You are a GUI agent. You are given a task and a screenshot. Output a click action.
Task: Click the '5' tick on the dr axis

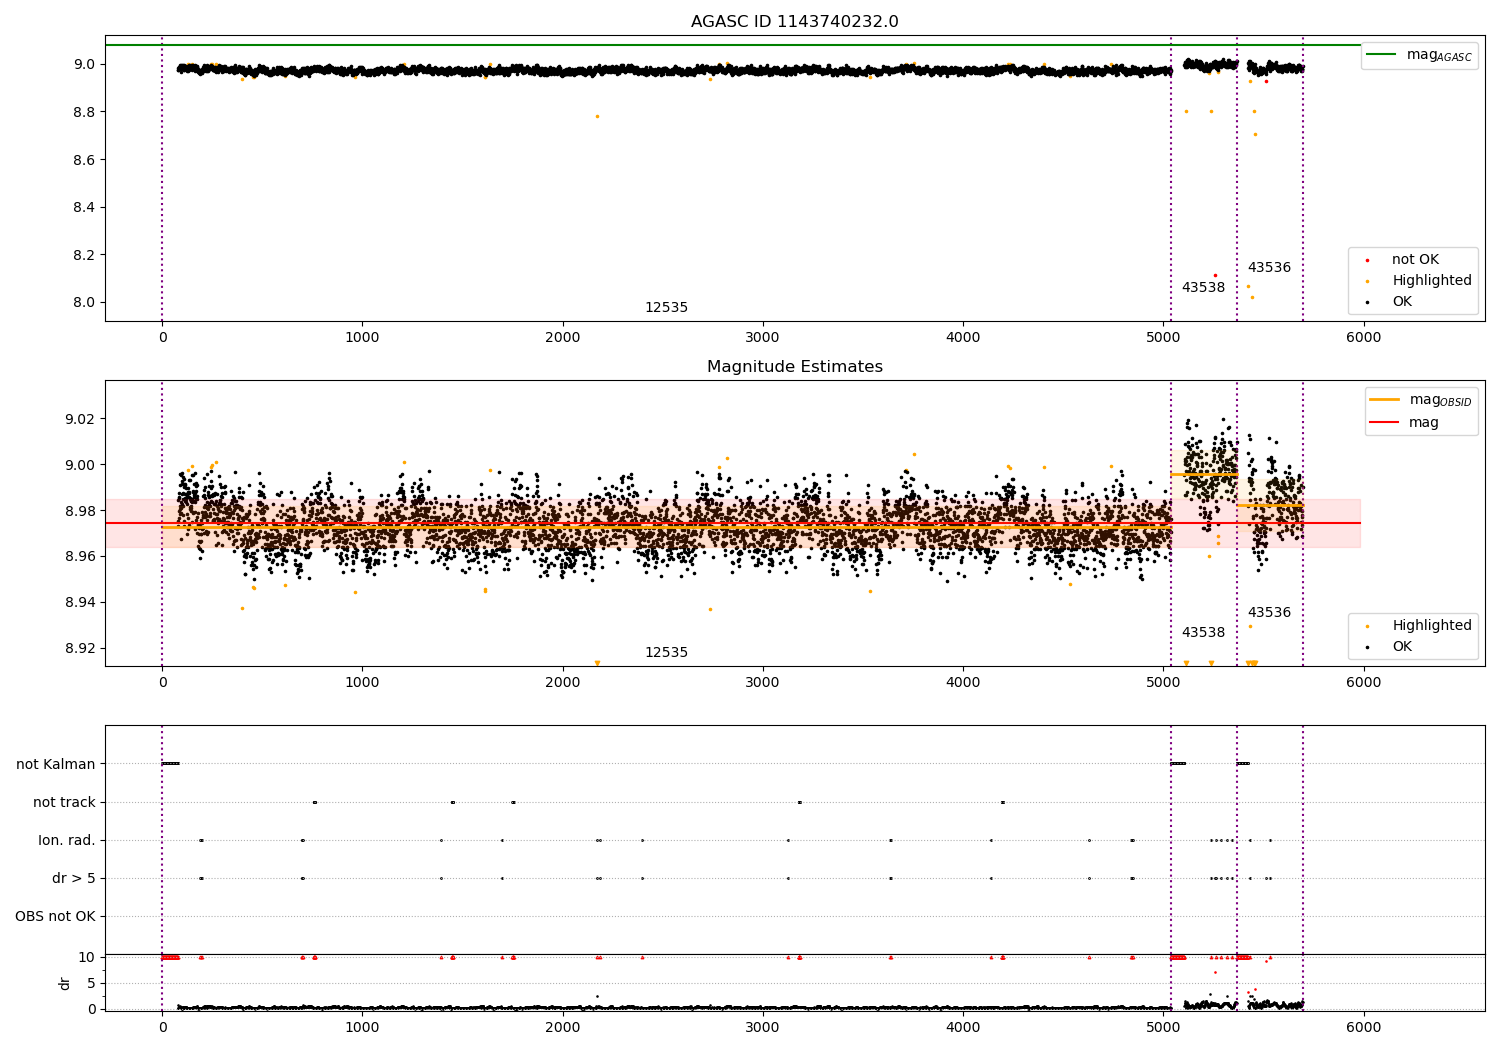coord(91,984)
